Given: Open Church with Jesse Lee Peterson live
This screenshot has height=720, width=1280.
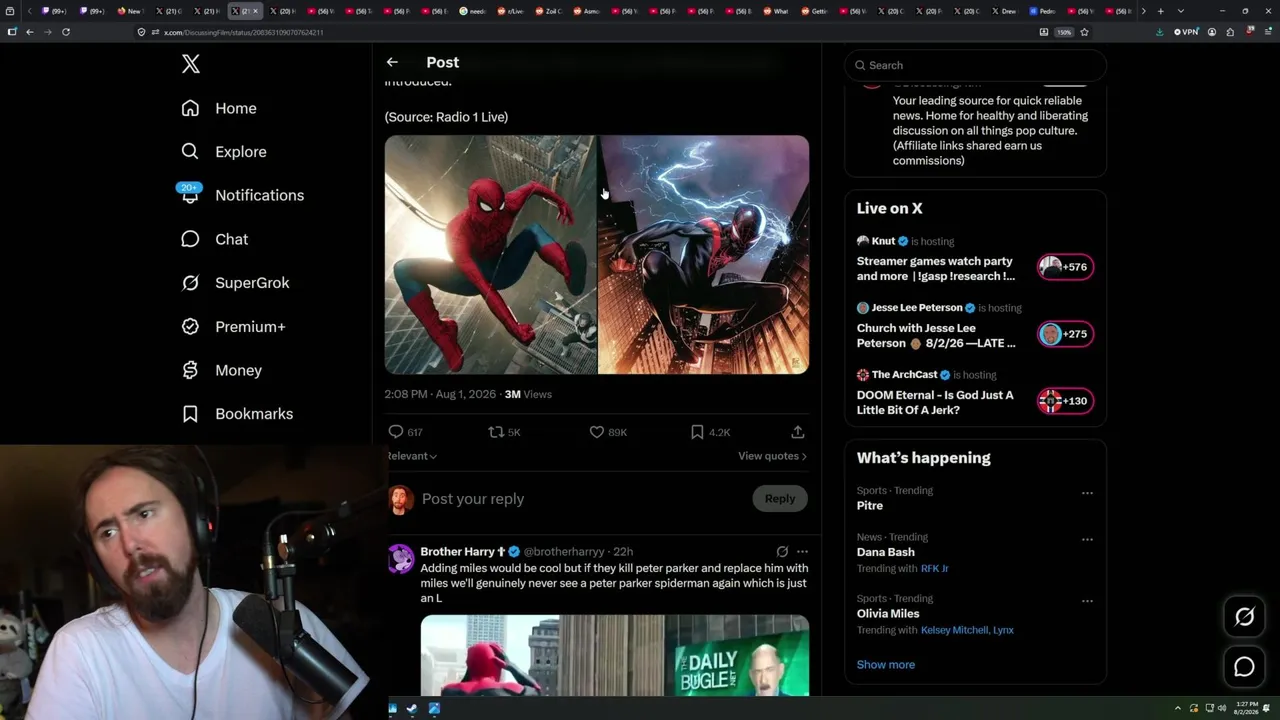Looking at the screenshot, I should (936, 335).
